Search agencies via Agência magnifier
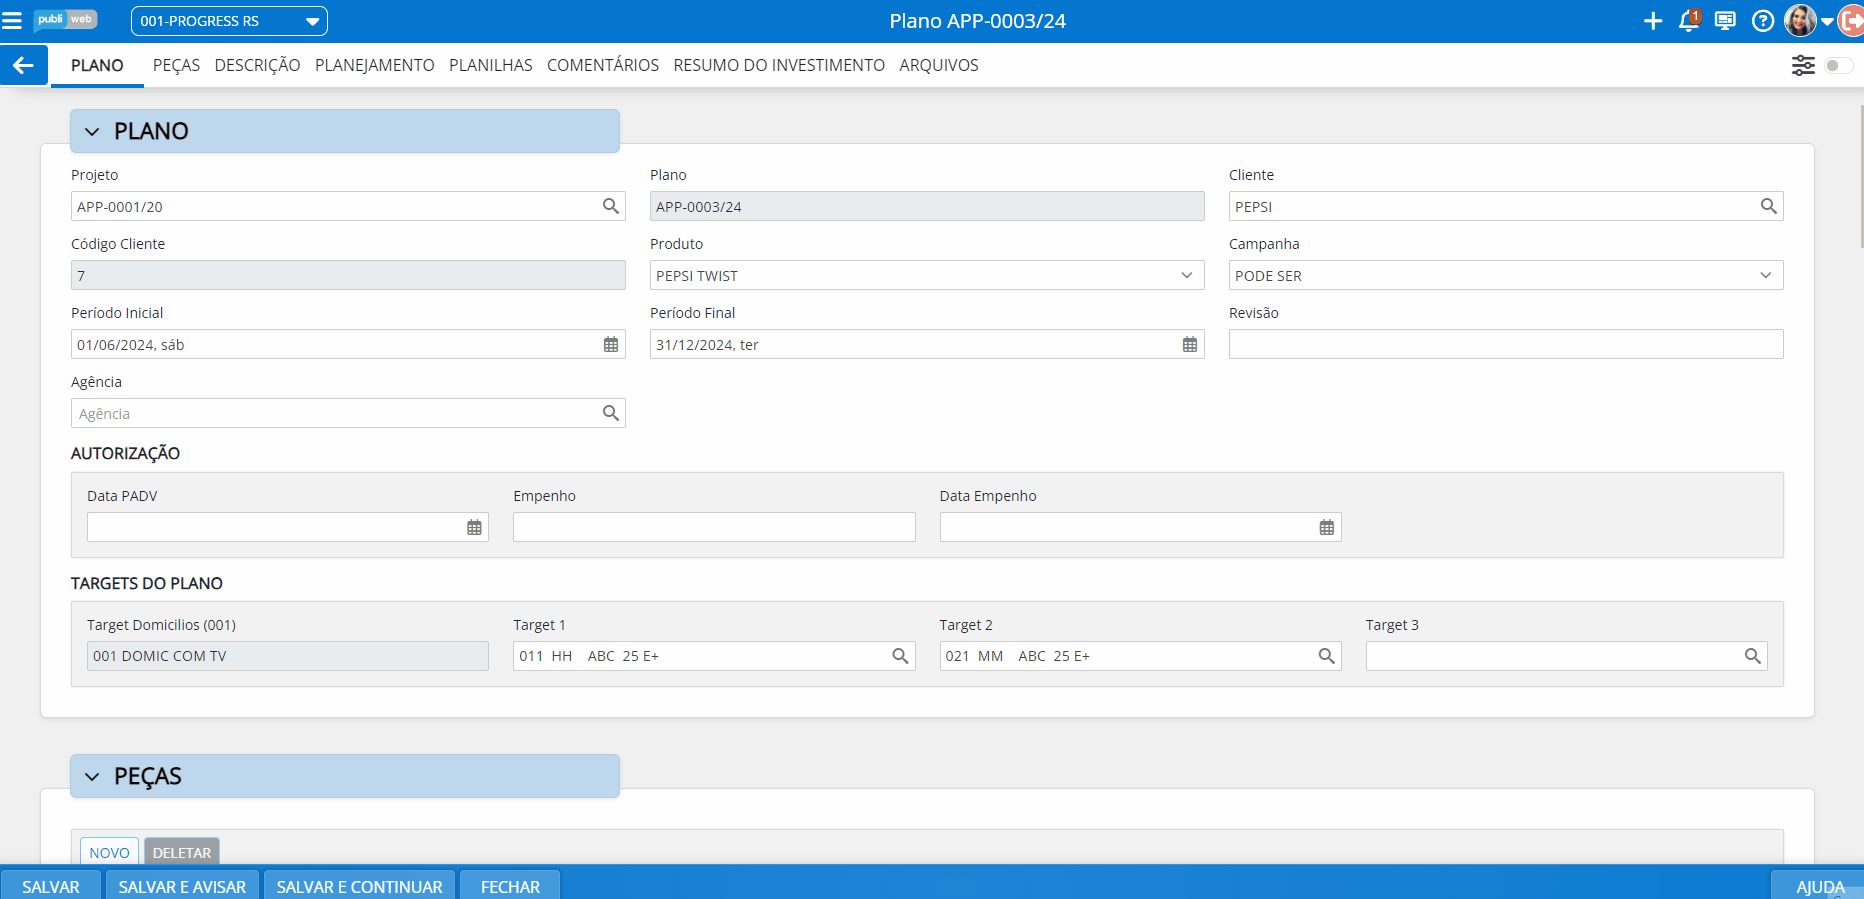The image size is (1864, 899). tap(611, 413)
